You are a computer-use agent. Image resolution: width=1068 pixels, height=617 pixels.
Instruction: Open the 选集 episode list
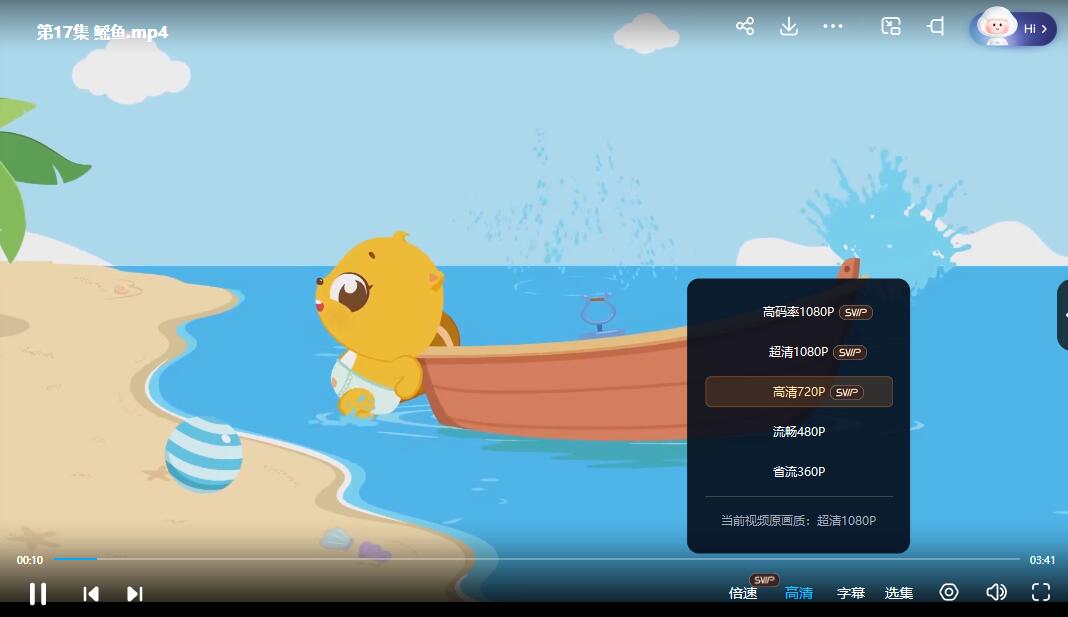click(x=898, y=593)
